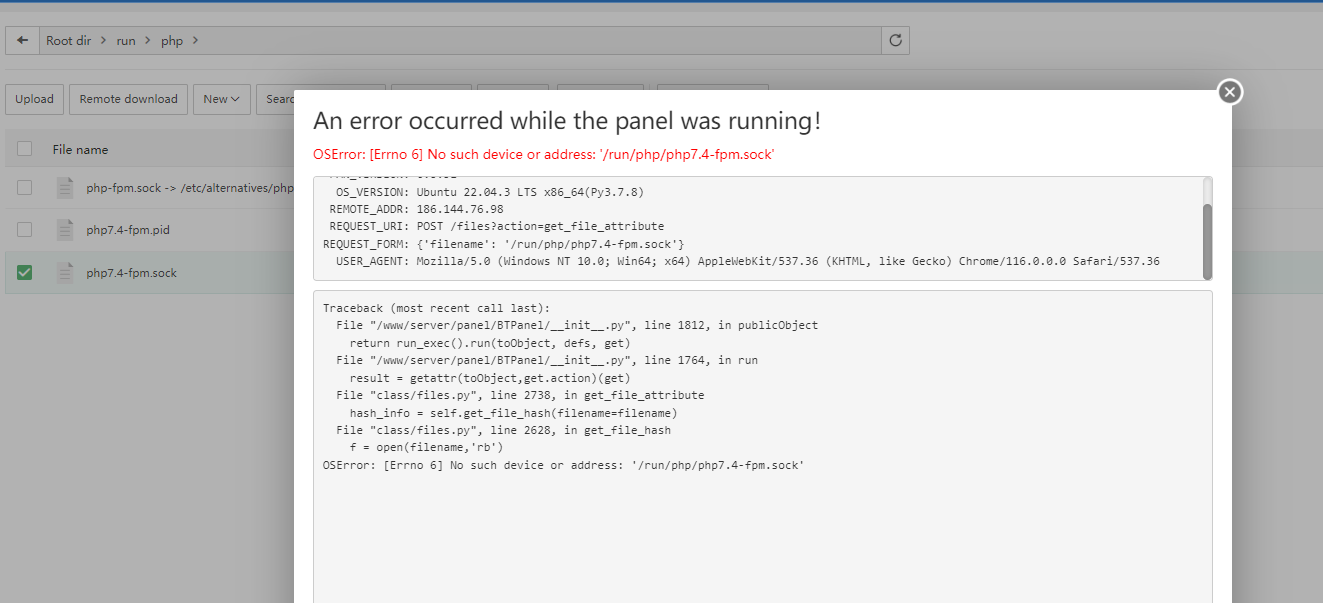1323x603 pixels.
Task: Click the php7.4-fpm.sock file icon
Action: pos(65,273)
